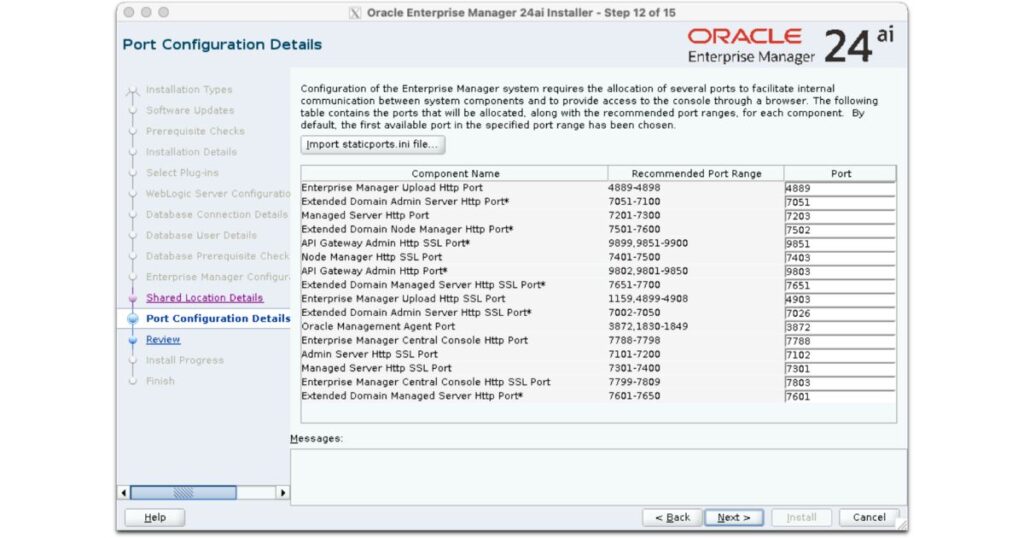Open Help

click(155, 517)
